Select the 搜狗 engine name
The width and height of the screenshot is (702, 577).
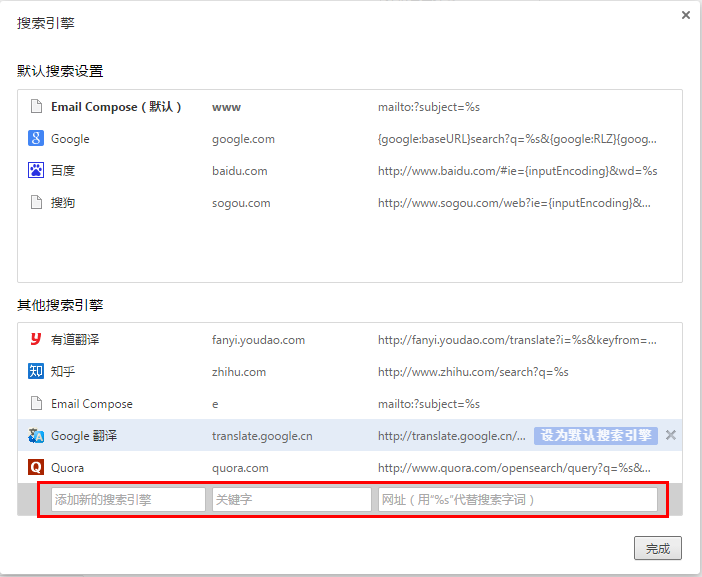[x=63, y=203]
